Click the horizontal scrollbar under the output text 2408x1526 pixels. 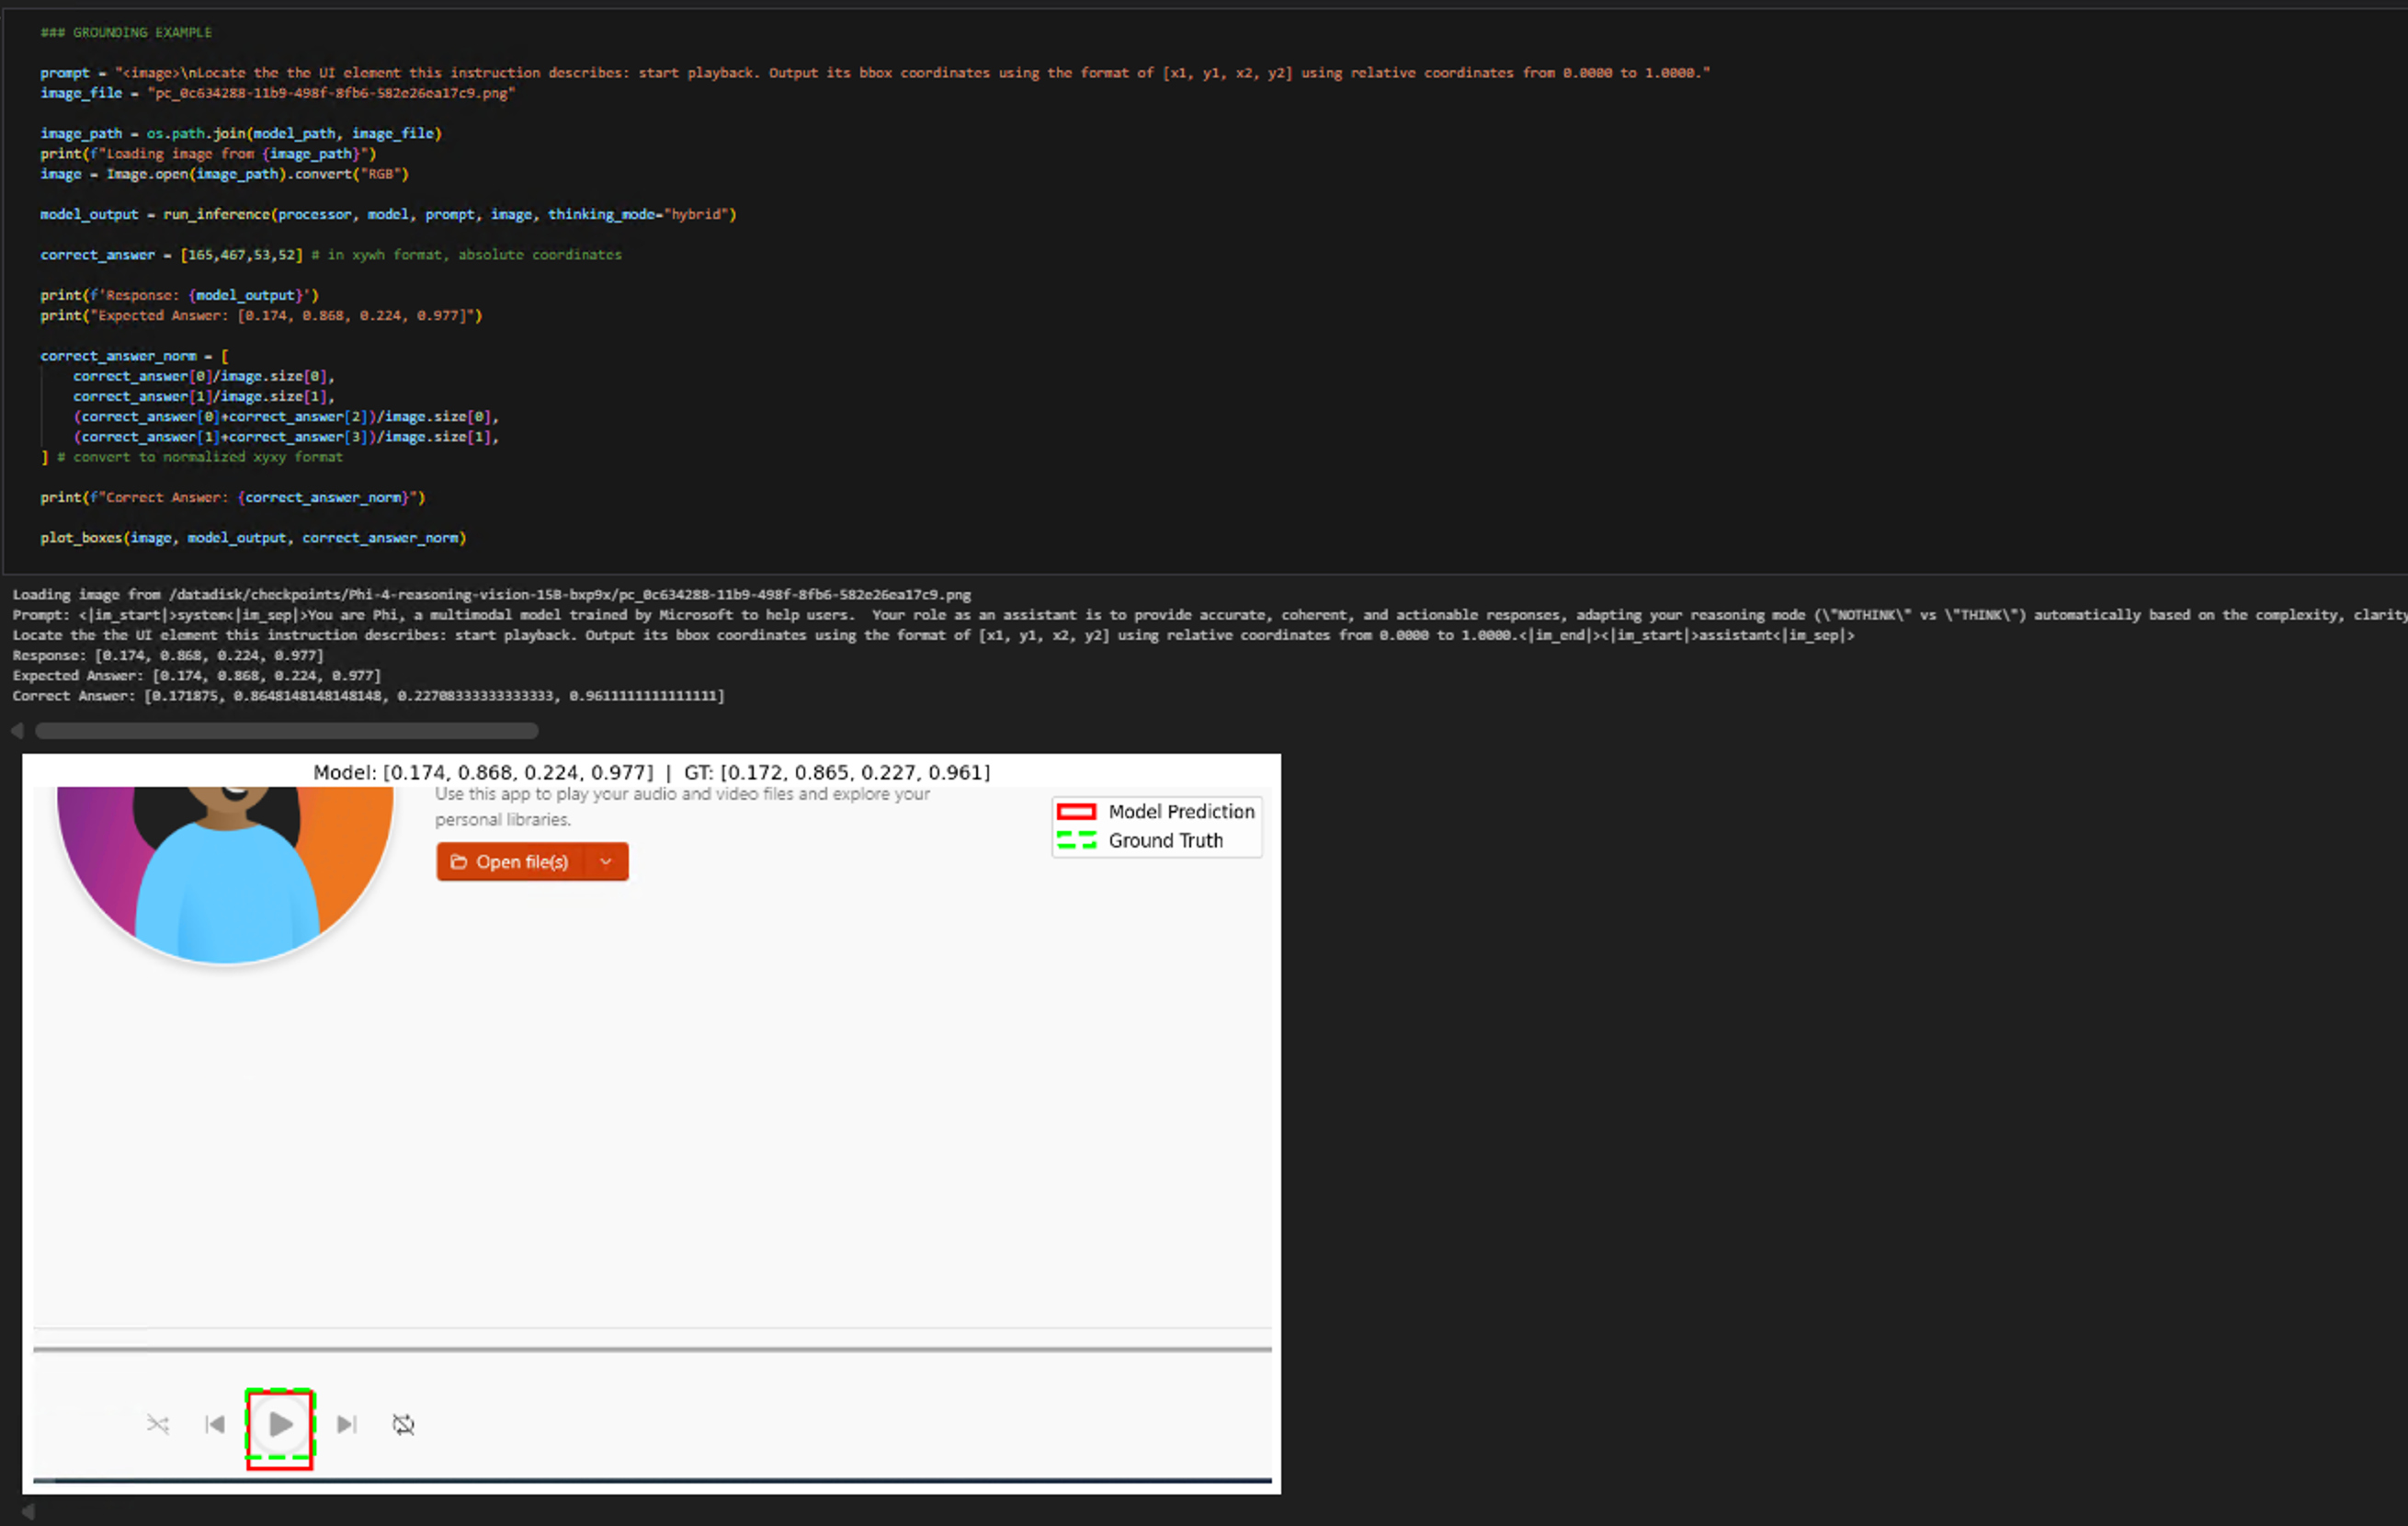[x=287, y=731]
